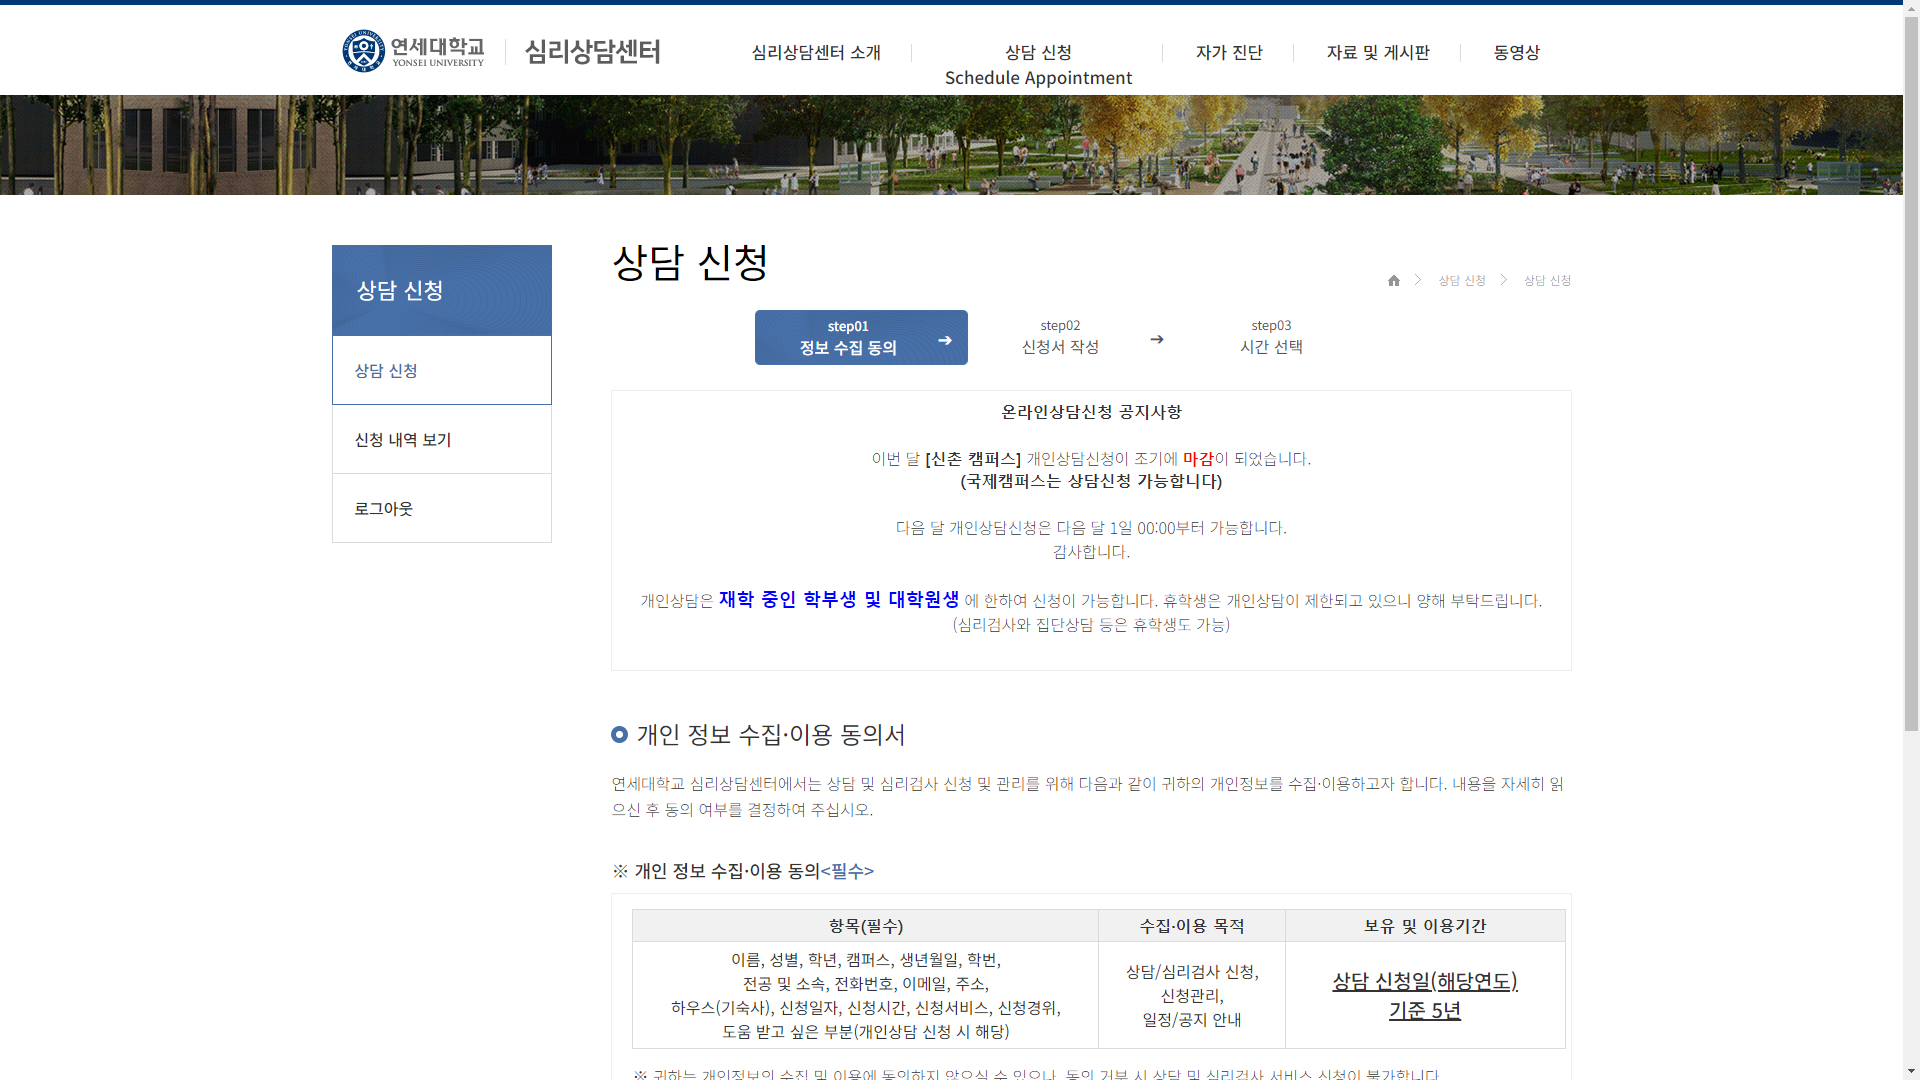Click the campus banner image
This screenshot has width=1920, height=1080.
951,145
